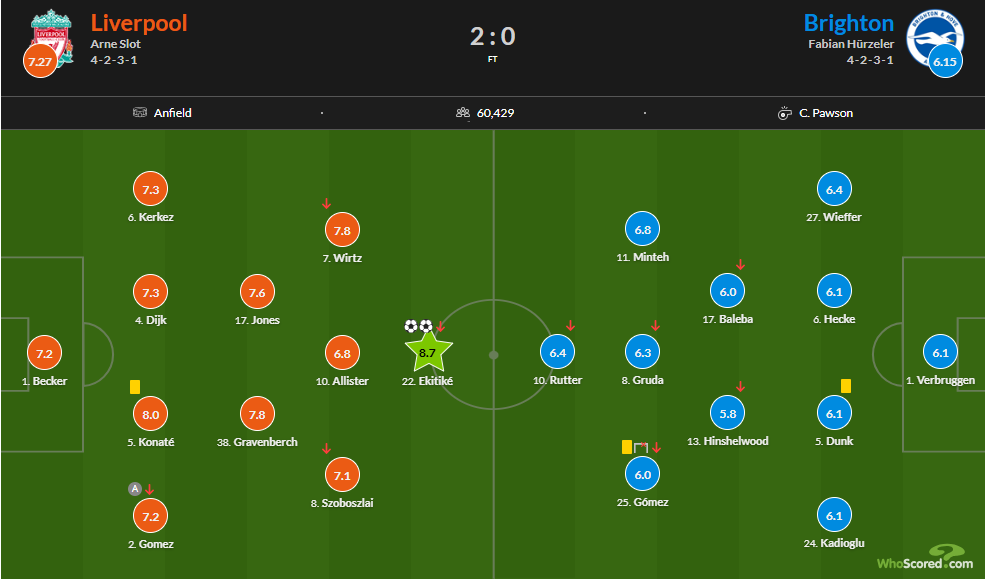Select Ekitiké's 8.7 star rating
The width and height of the screenshot is (987, 579).
tap(428, 352)
